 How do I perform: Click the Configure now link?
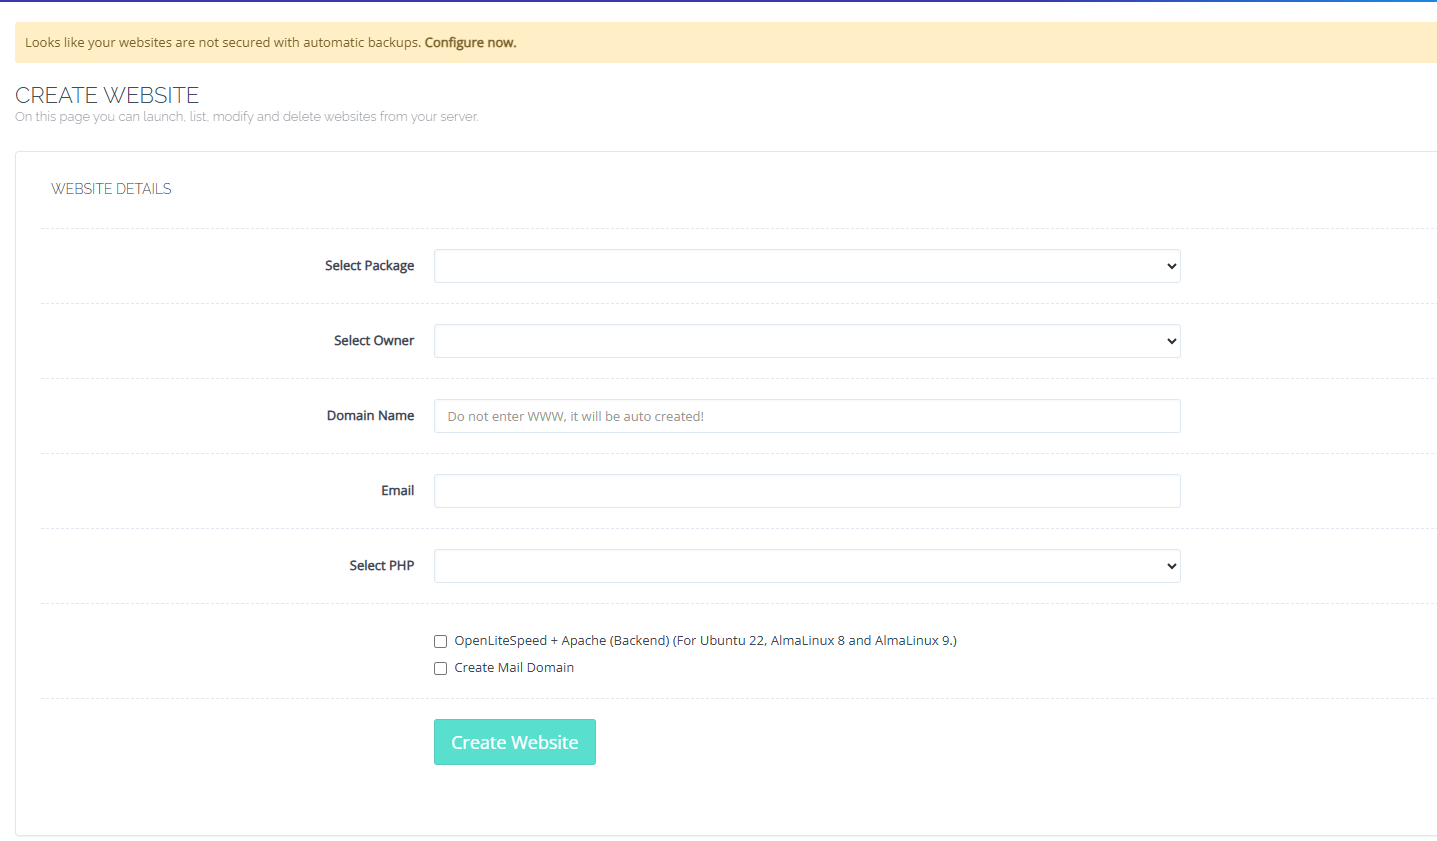pos(470,43)
